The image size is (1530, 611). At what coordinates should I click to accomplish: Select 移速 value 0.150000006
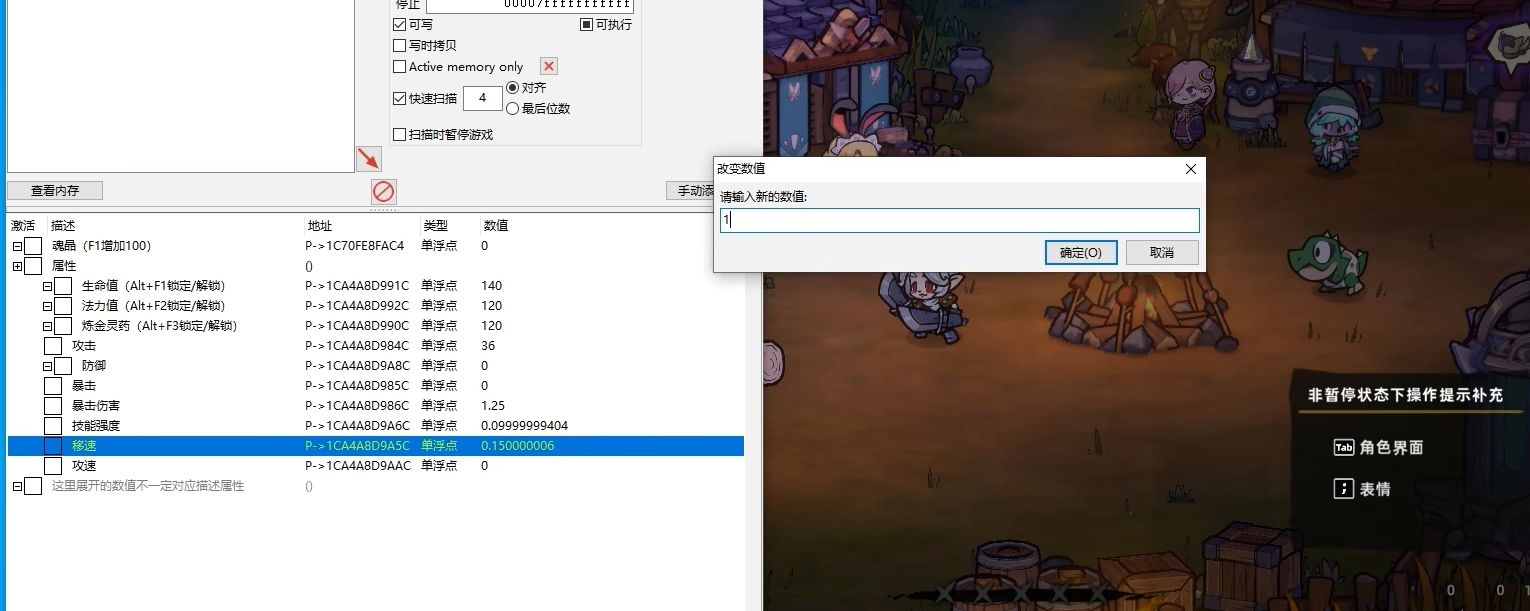click(x=517, y=446)
